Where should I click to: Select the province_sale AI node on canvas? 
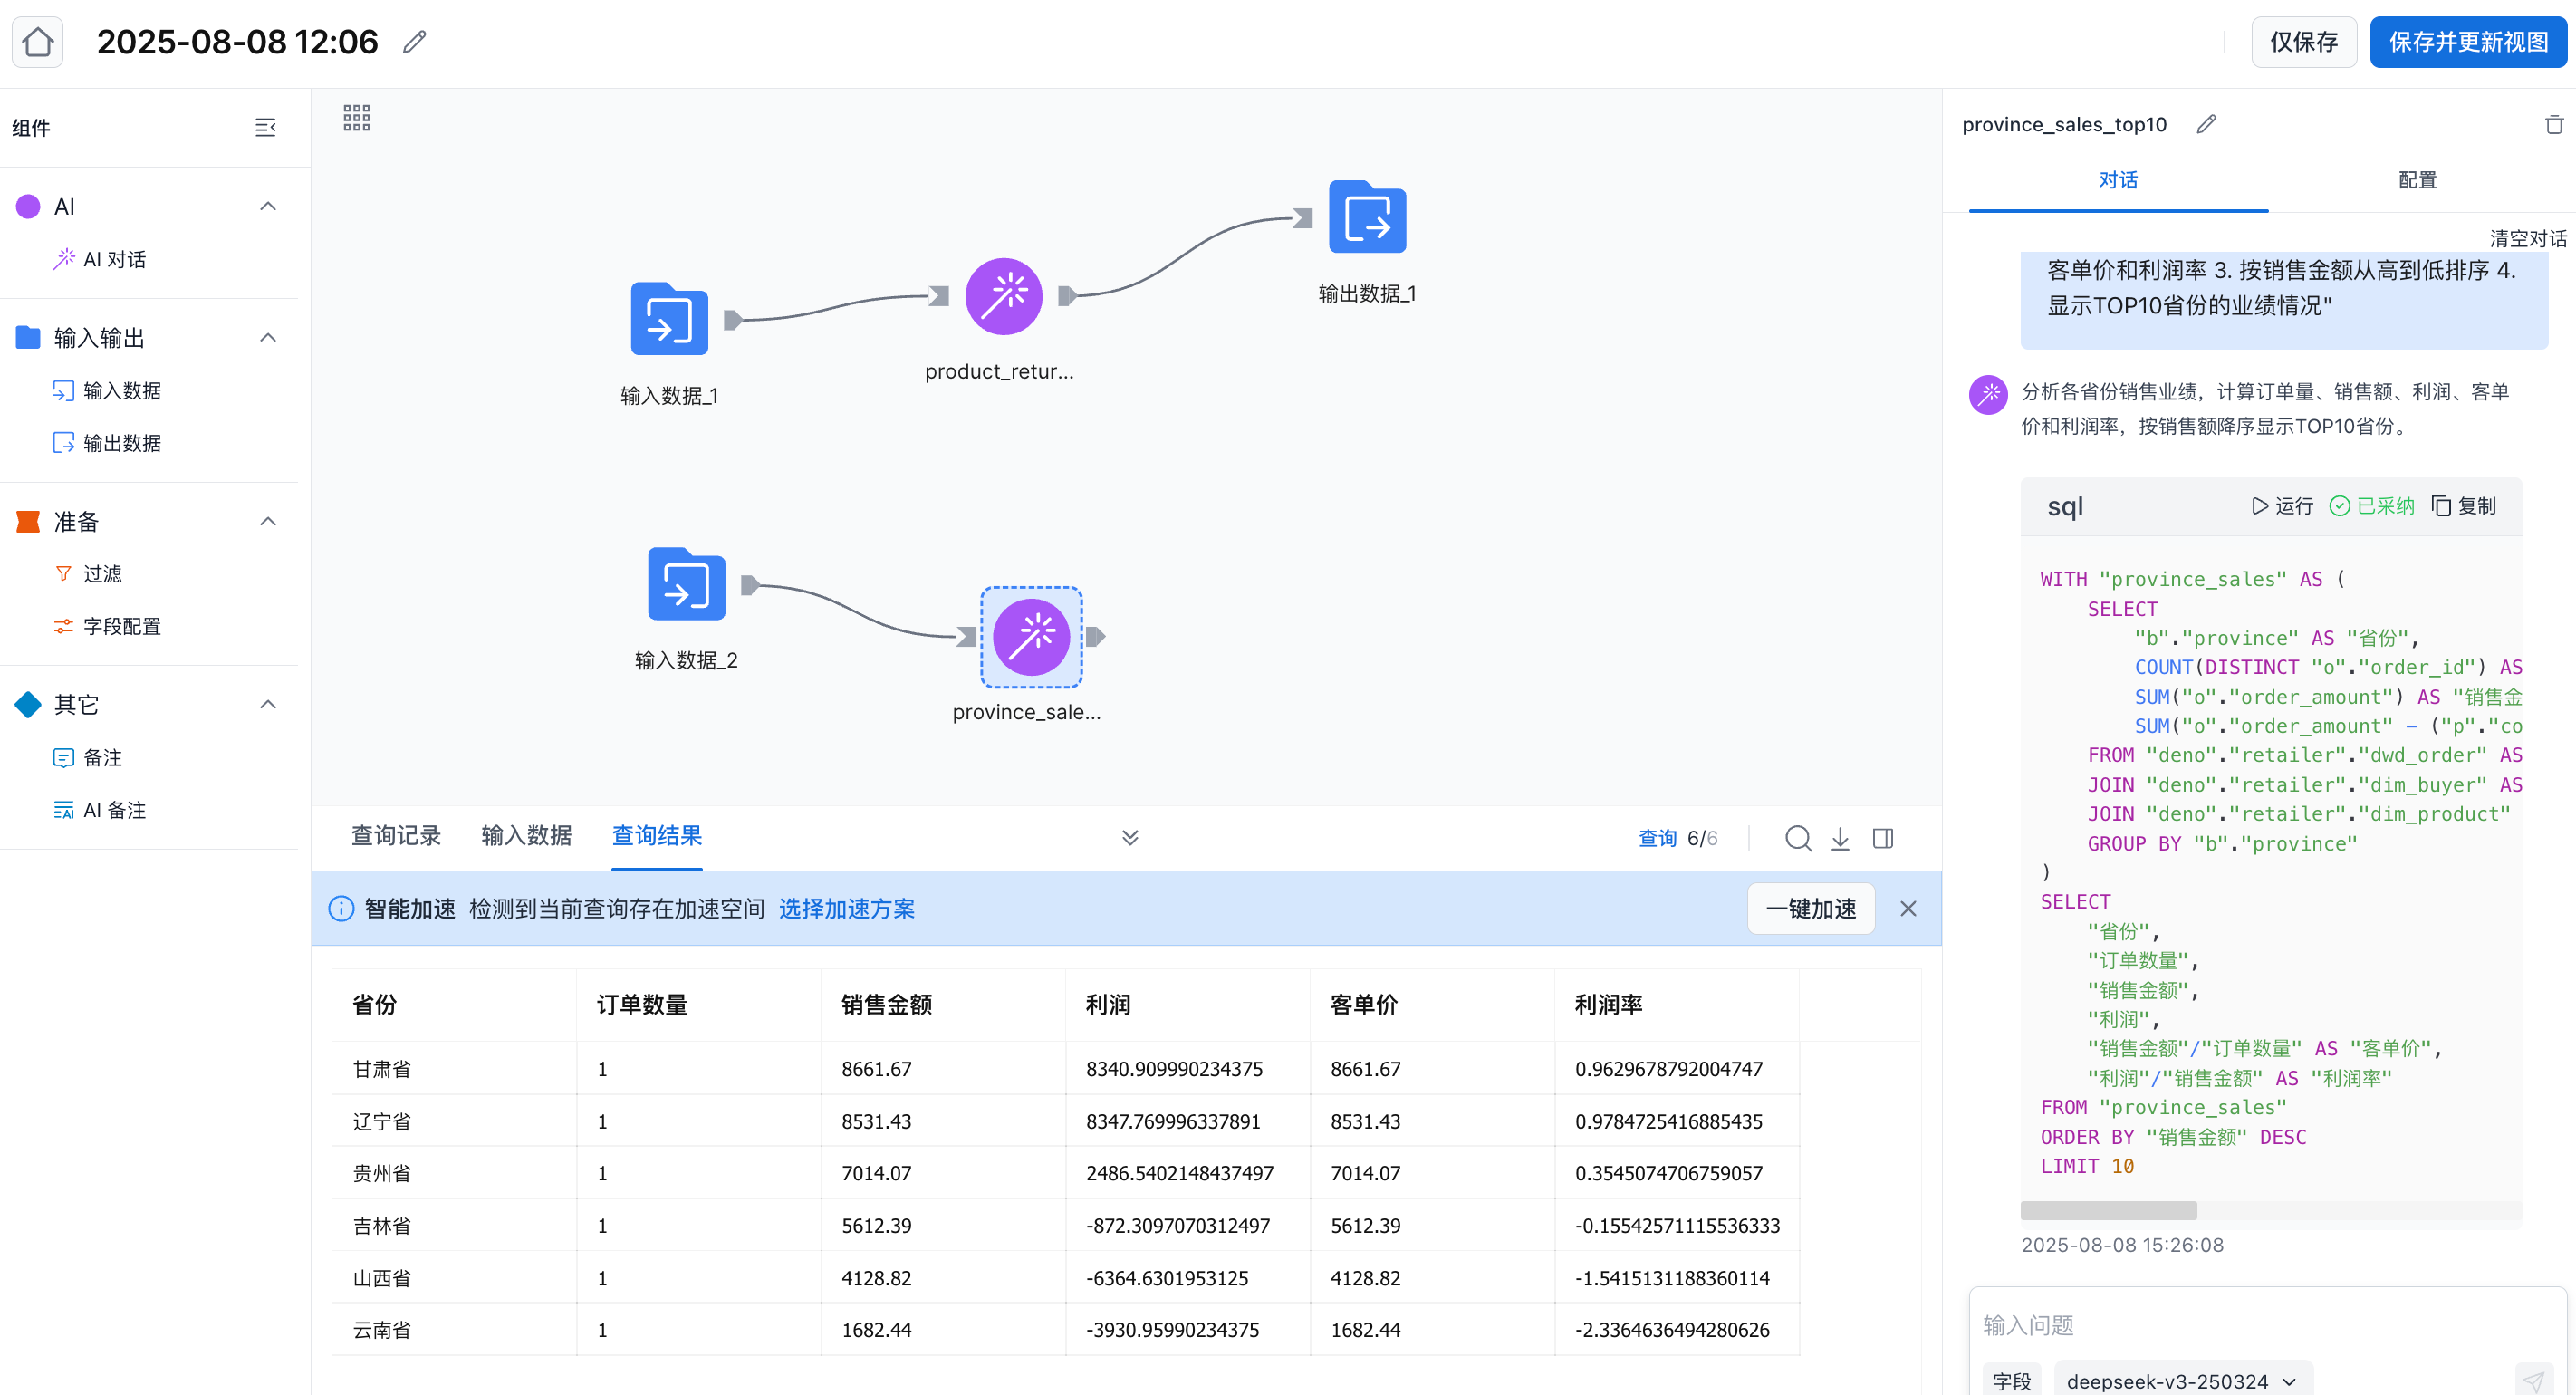point(1030,637)
